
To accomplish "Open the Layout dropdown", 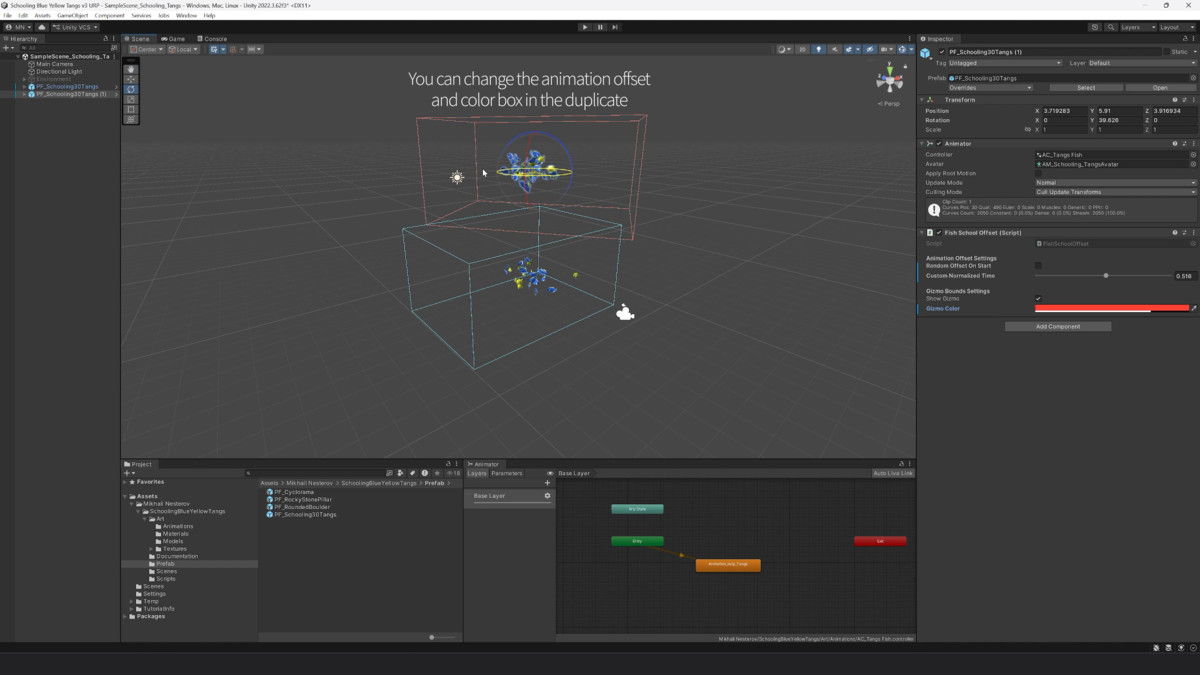I will tap(1176, 27).
